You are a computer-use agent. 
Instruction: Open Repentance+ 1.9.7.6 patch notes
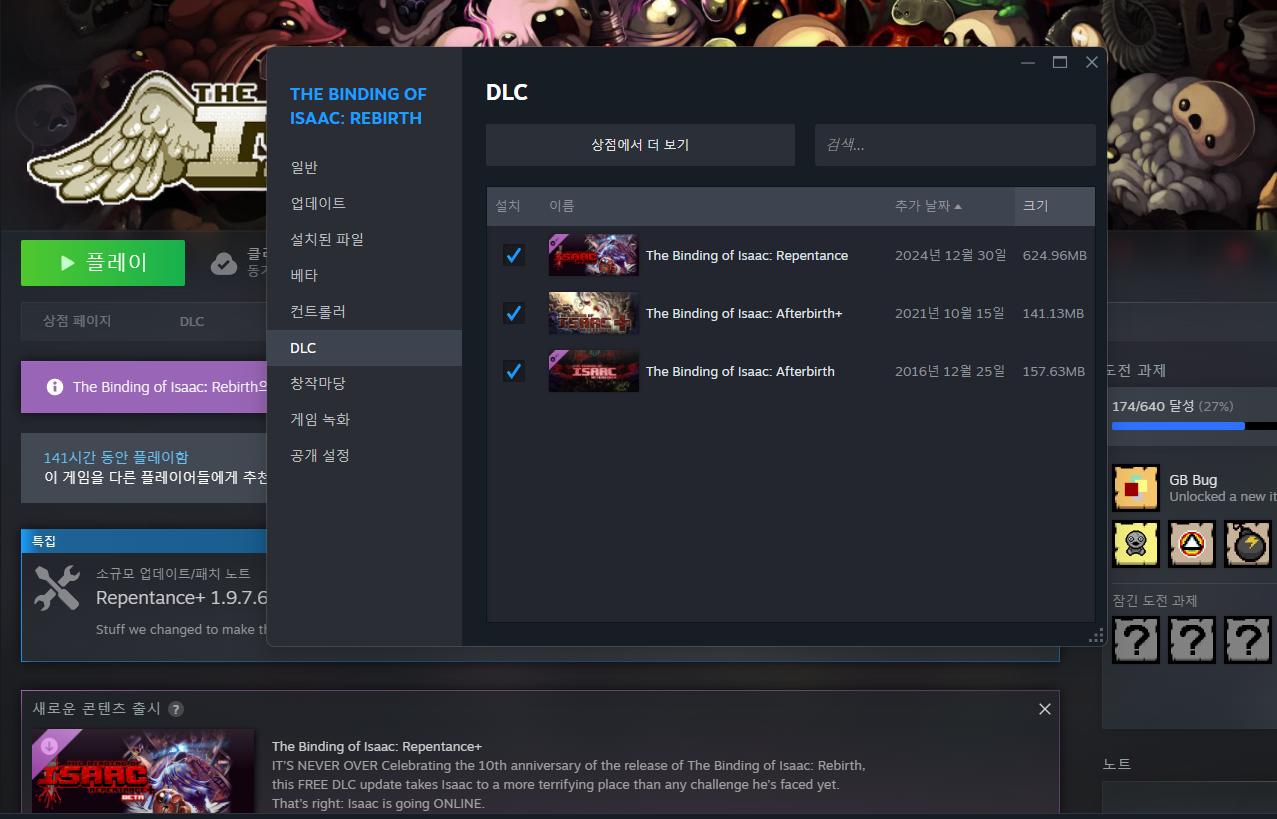pos(181,598)
